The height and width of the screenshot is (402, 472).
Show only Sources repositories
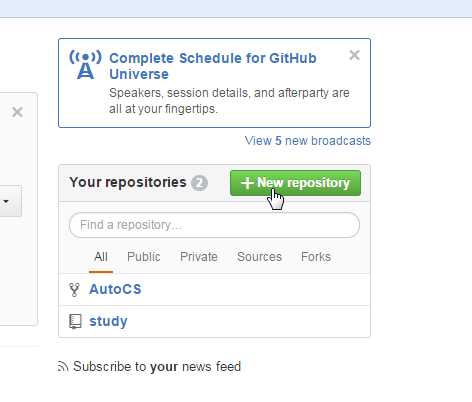(259, 257)
